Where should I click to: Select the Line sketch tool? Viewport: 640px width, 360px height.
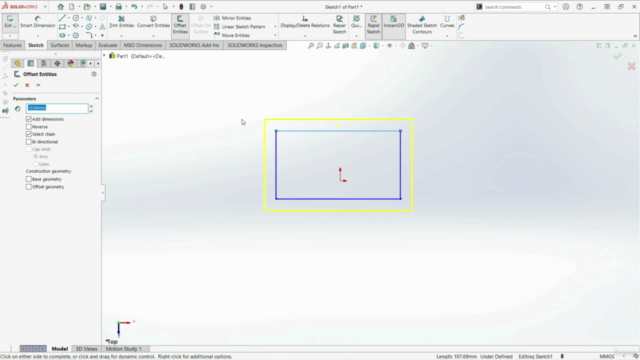(62, 18)
